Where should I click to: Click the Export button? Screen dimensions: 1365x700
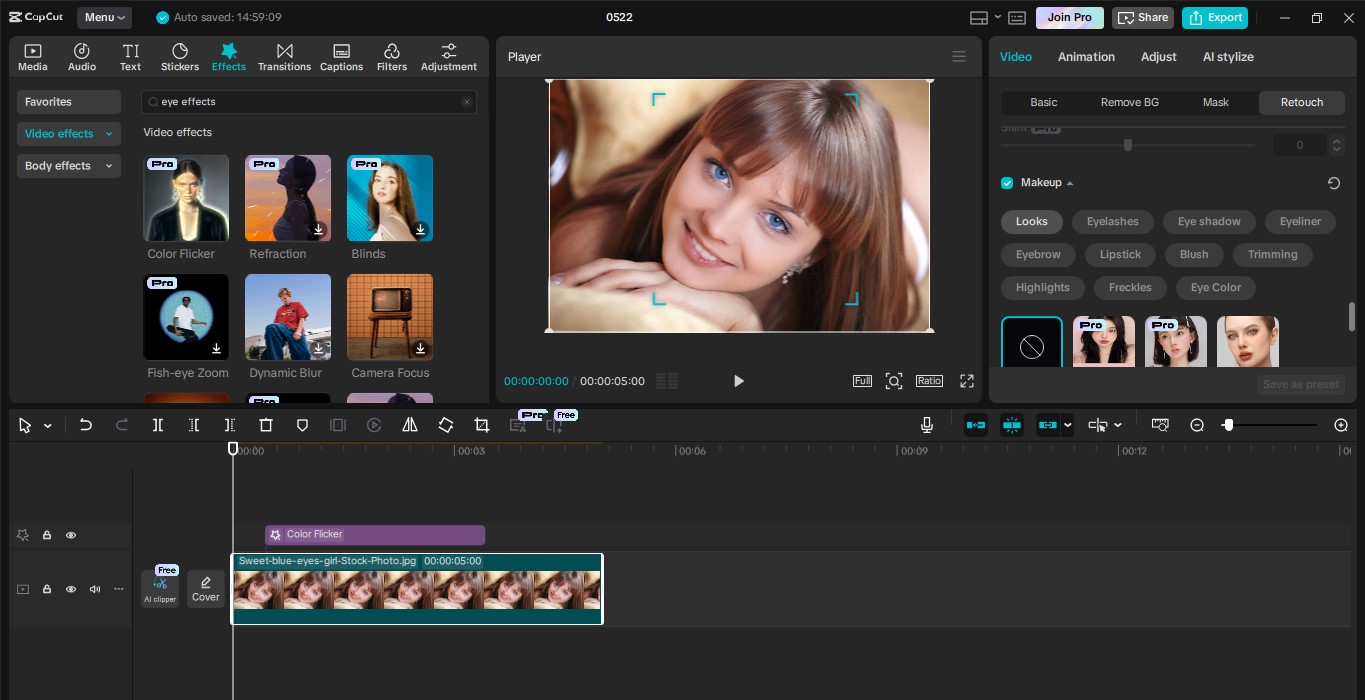1215,17
